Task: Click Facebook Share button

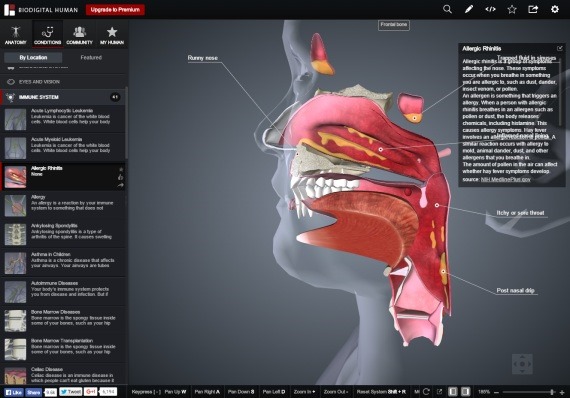Action: pos(33,392)
